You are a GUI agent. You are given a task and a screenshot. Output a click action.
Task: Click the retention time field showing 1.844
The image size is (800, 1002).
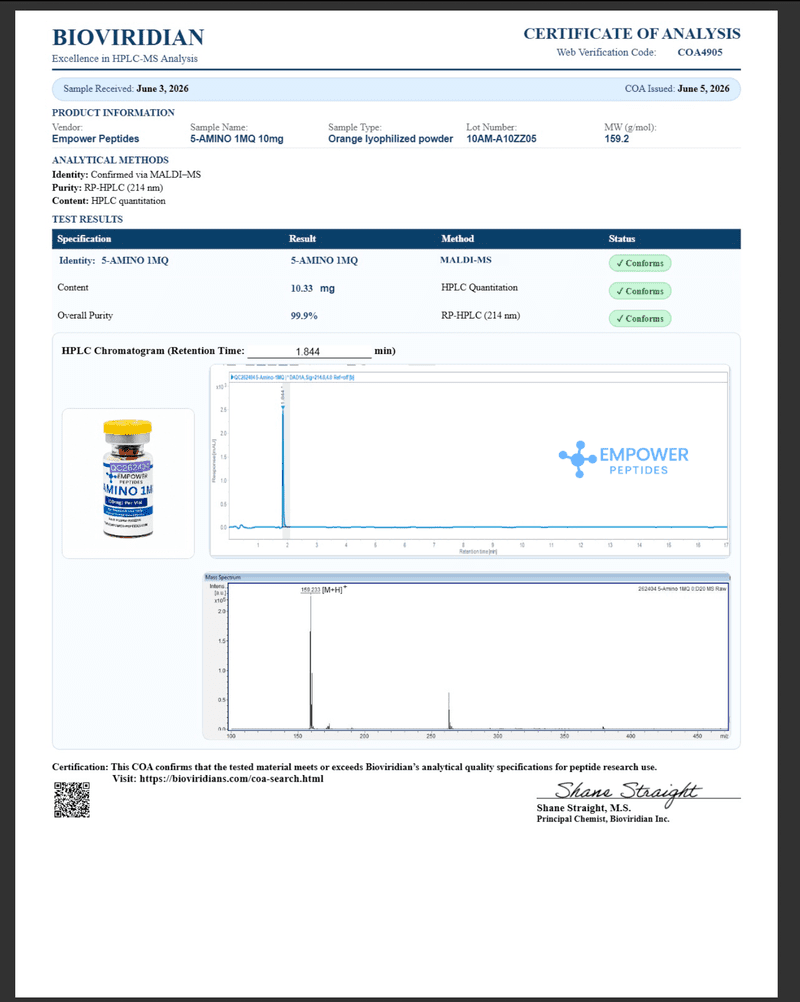[309, 351]
